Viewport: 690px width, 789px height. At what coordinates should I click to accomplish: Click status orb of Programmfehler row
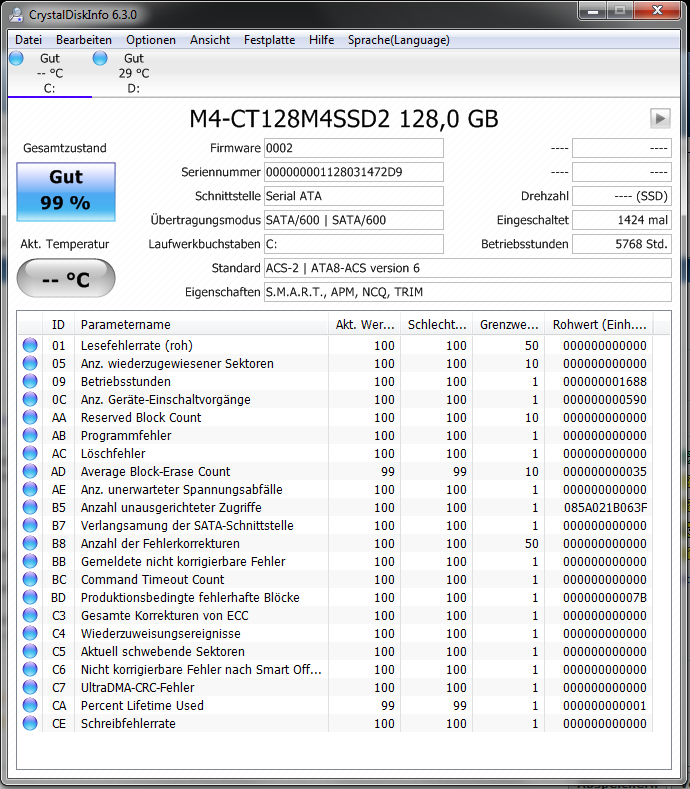click(x=30, y=435)
